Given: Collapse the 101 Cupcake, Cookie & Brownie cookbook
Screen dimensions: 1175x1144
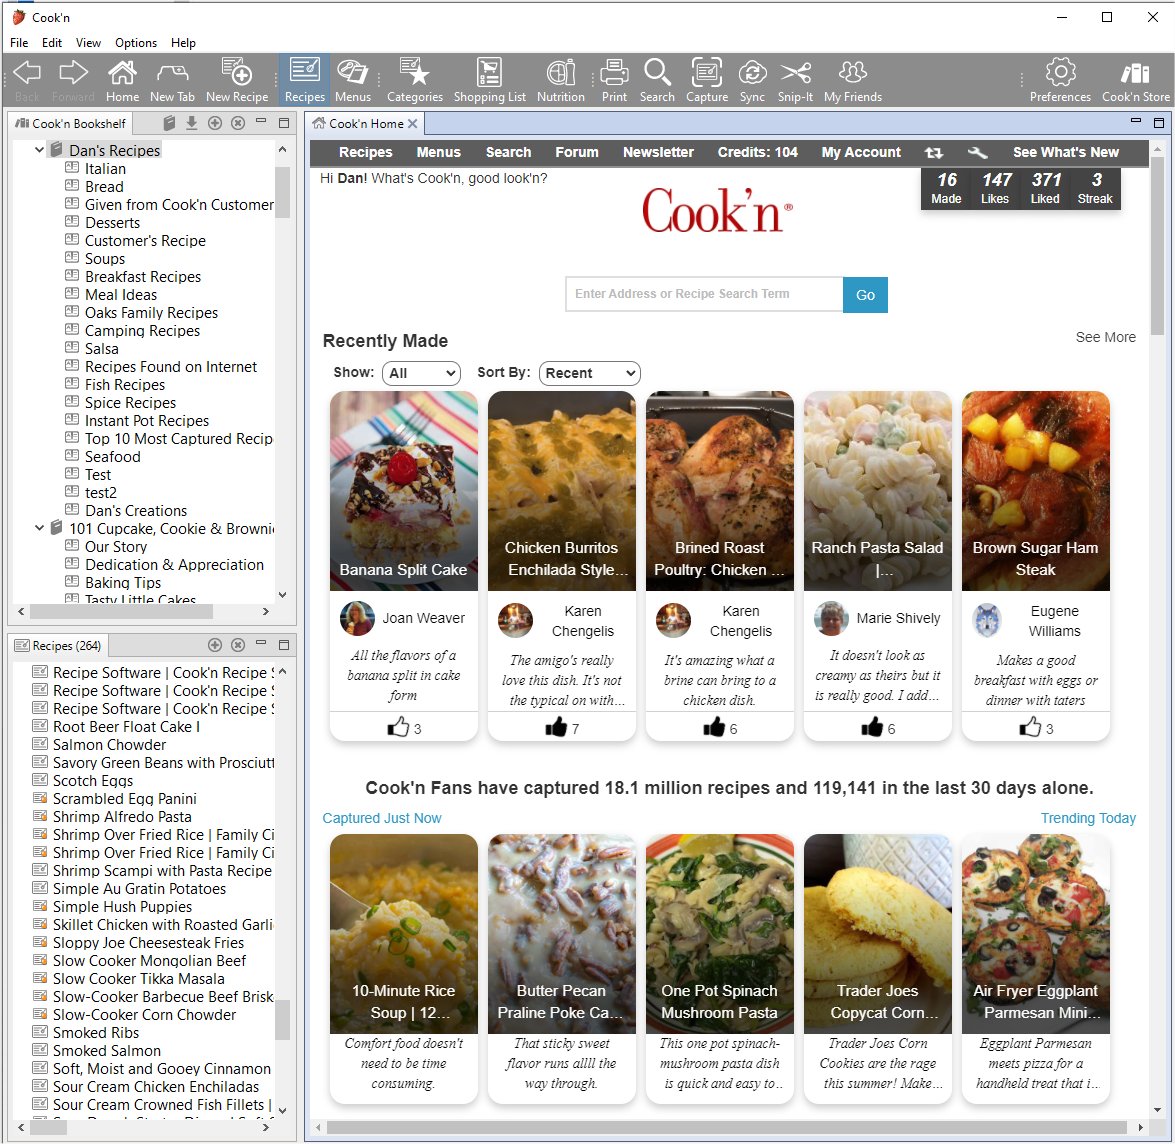Looking at the screenshot, I should [x=40, y=528].
